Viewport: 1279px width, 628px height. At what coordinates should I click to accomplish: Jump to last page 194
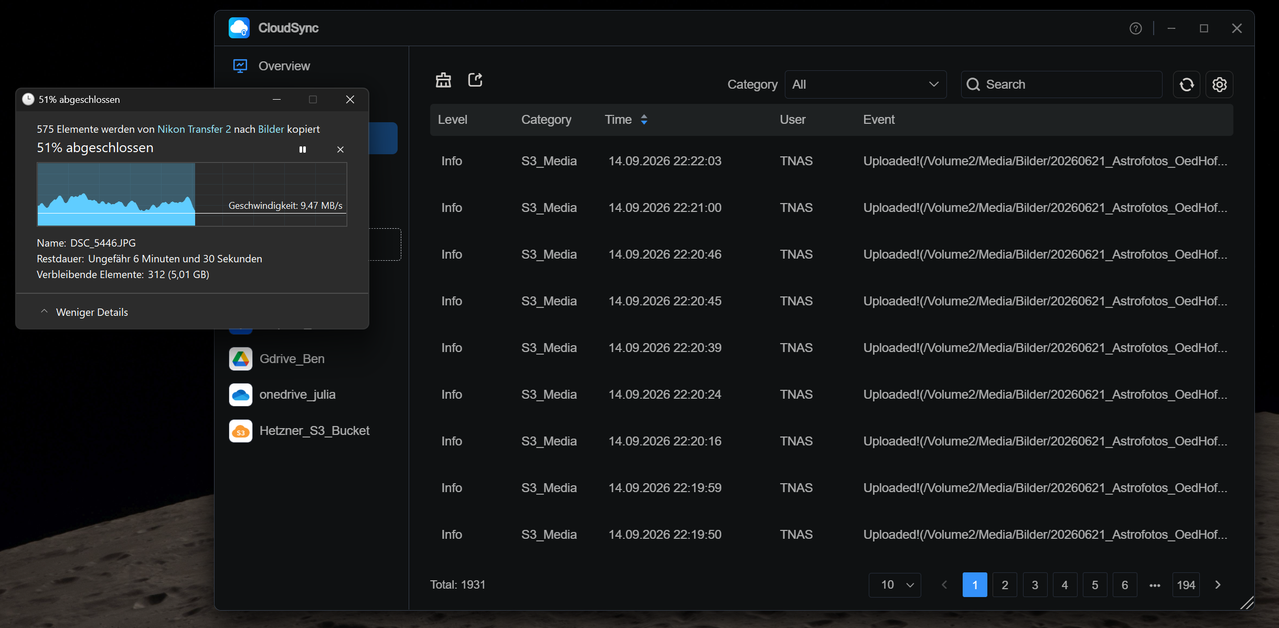pyautogui.click(x=1186, y=585)
